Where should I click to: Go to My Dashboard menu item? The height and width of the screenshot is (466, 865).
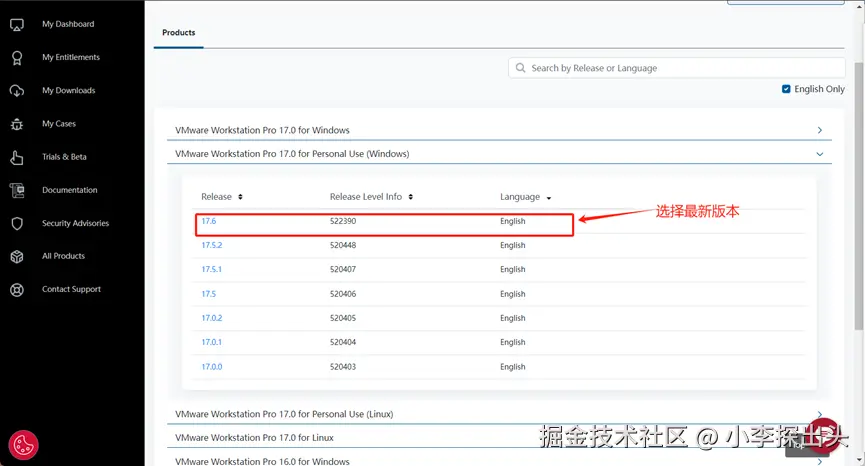tap(68, 24)
